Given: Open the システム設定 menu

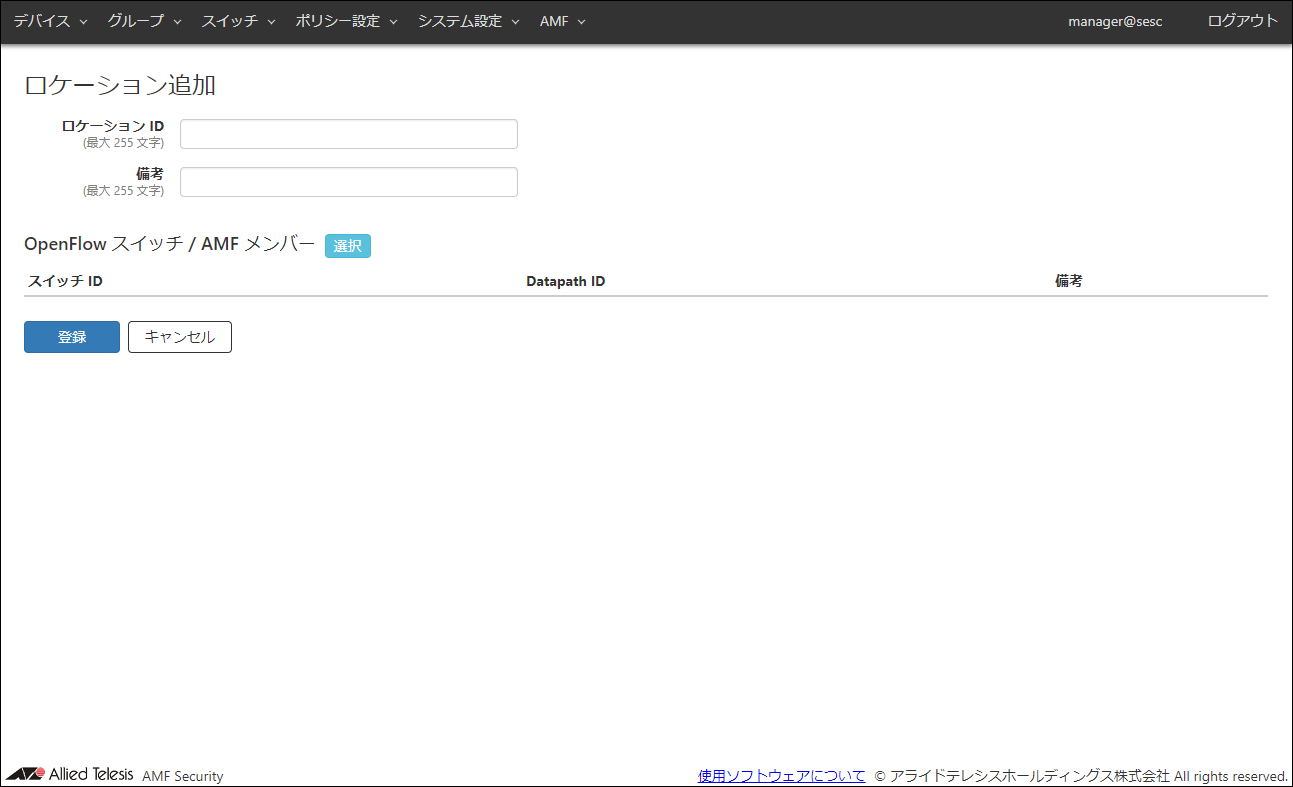Looking at the screenshot, I should (468, 21).
